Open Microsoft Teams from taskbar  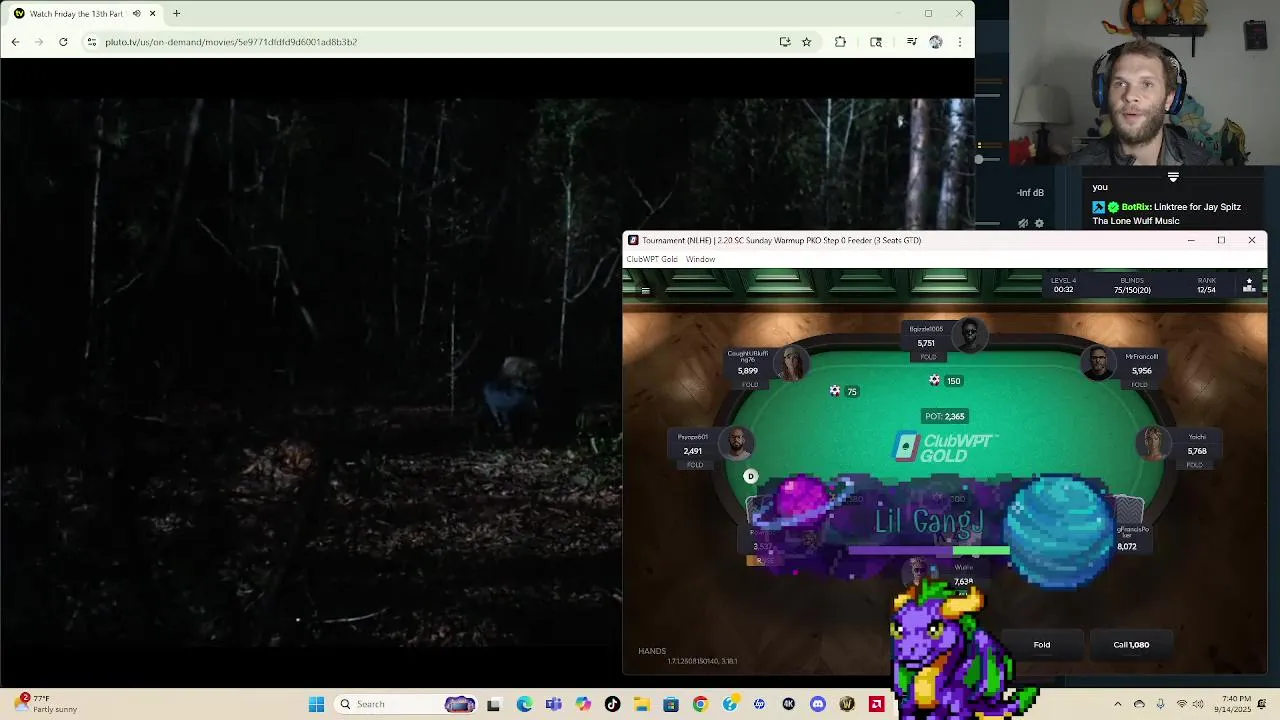tap(553, 704)
